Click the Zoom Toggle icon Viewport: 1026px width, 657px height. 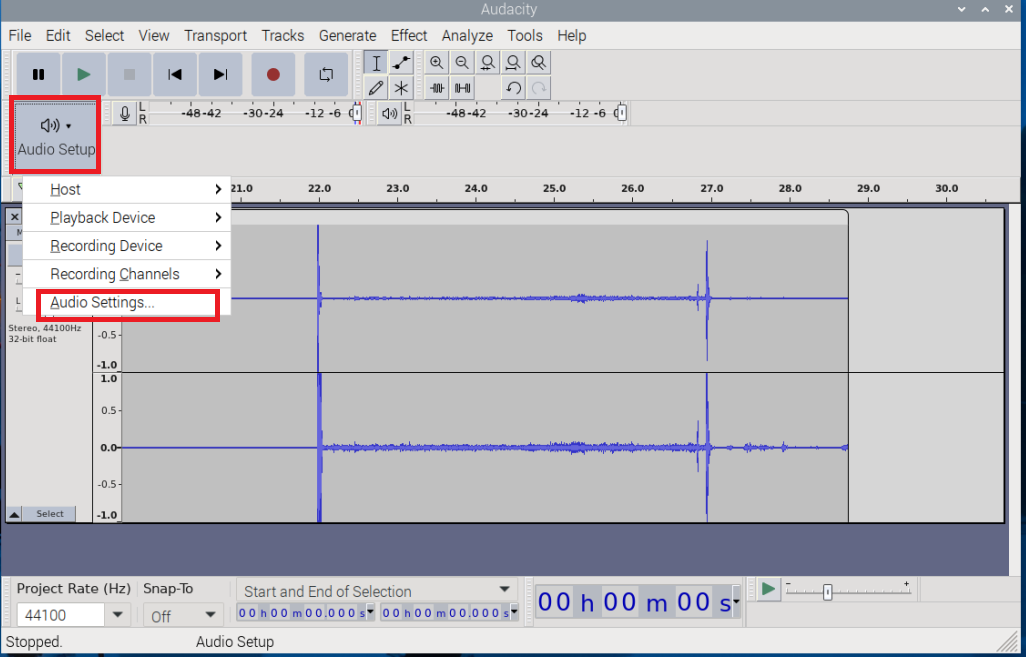(539, 63)
